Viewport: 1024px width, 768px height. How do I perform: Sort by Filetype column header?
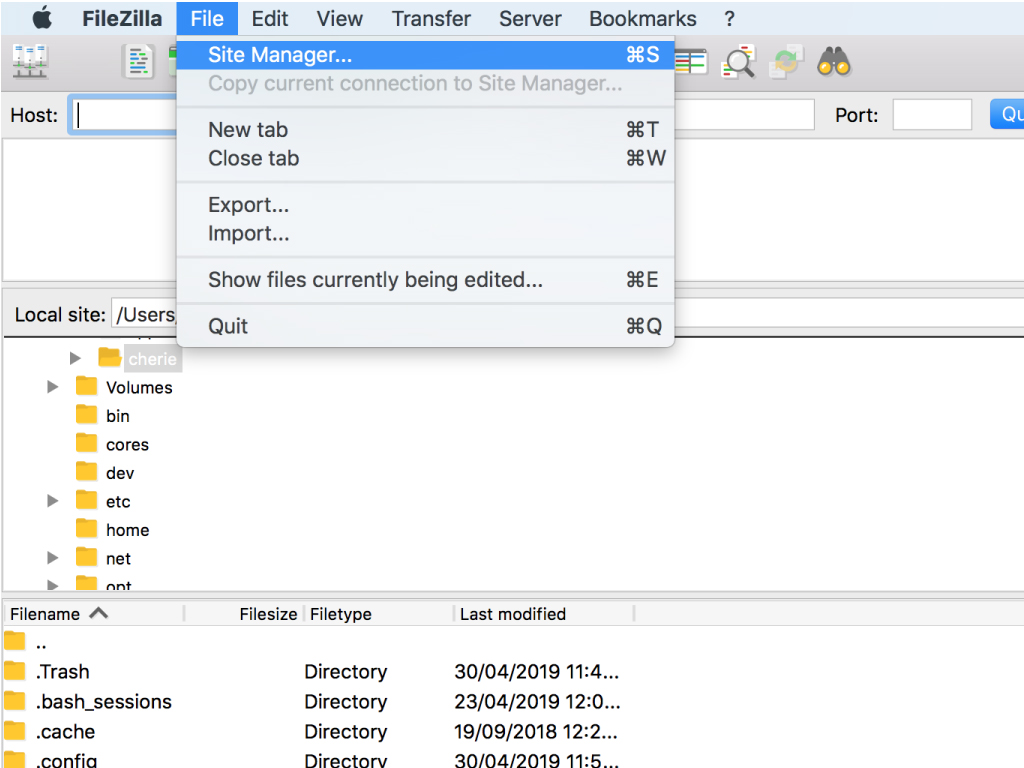340,614
